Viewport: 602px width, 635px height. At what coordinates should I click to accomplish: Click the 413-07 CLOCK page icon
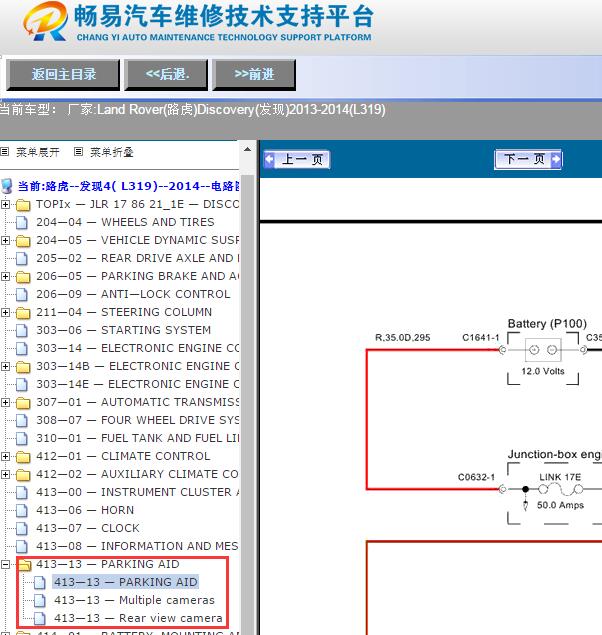22,528
